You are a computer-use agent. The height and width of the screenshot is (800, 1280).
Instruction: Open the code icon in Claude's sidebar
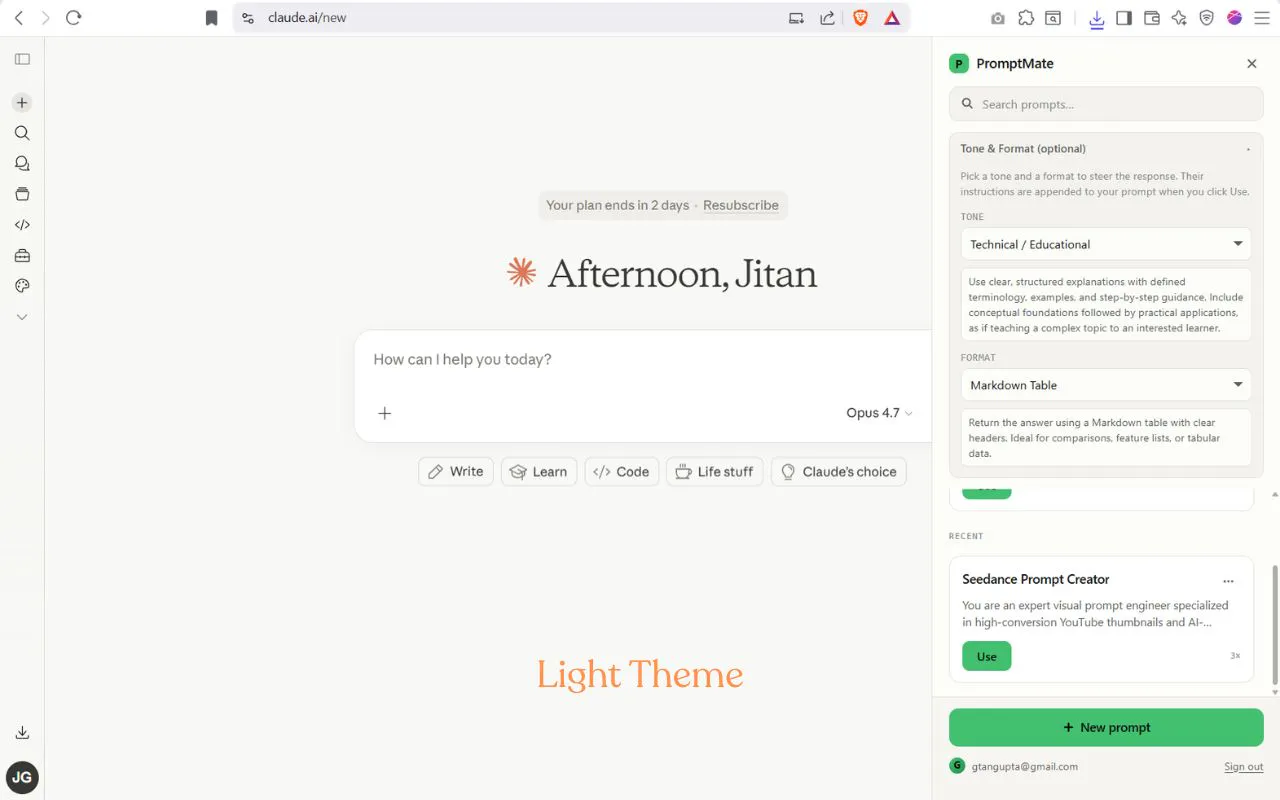click(22, 225)
